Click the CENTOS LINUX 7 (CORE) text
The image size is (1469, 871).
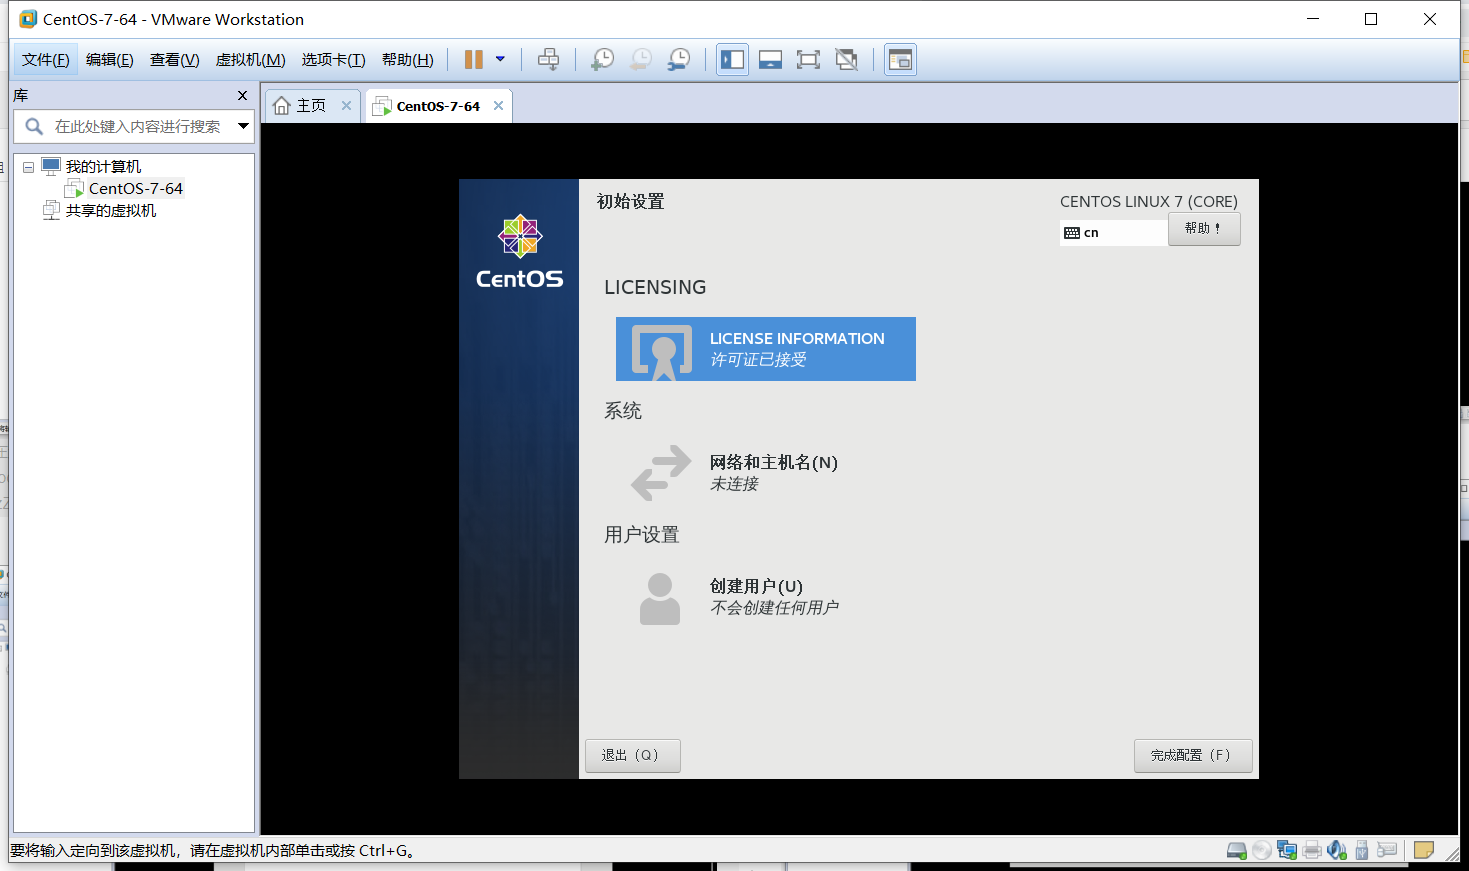[1149, 202]
